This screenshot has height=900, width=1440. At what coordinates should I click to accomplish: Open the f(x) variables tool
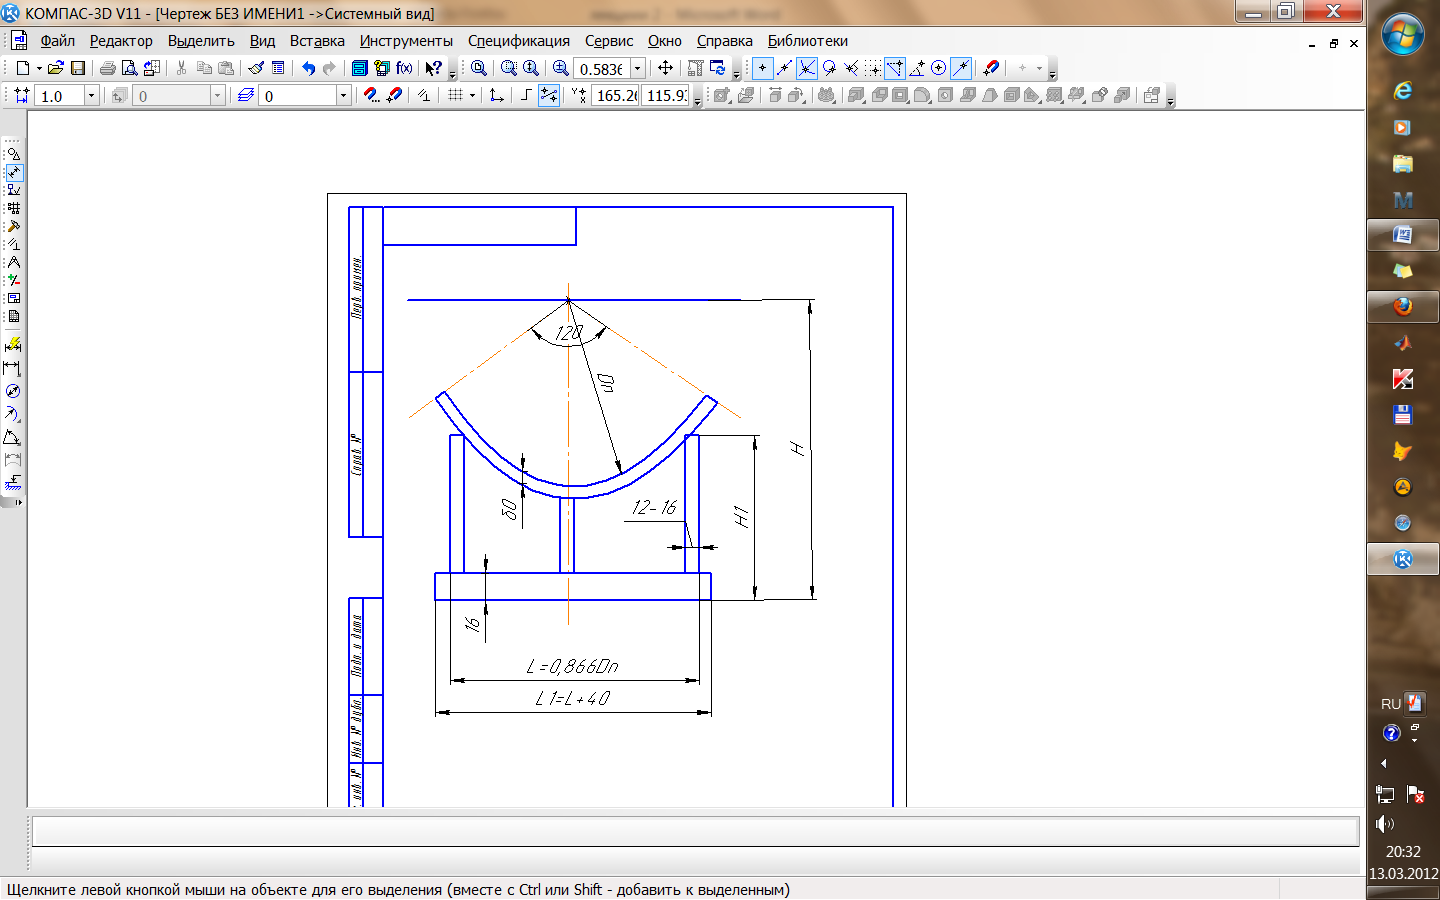point(404,68)
